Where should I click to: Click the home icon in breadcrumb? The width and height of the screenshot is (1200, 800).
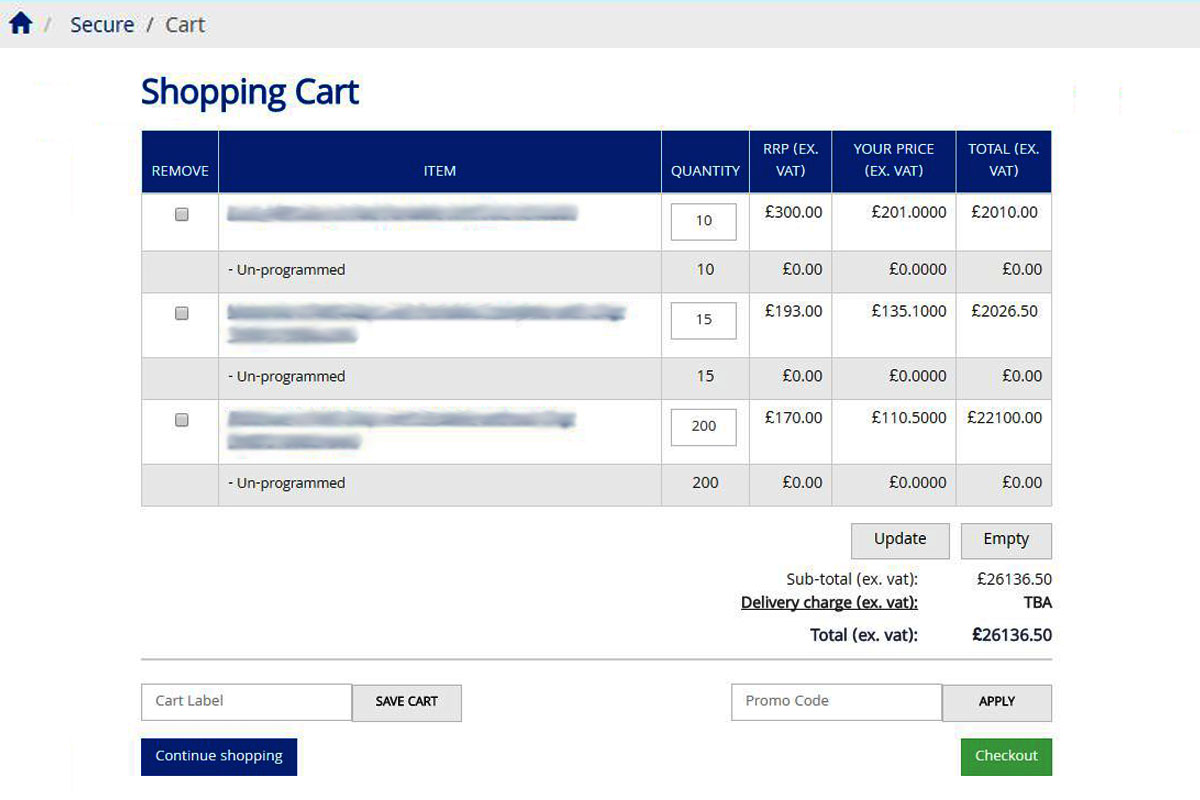tap(21, 24)
